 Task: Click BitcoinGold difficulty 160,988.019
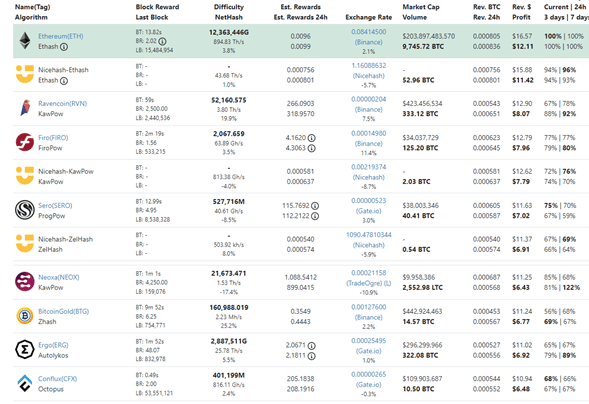(228, 308)
